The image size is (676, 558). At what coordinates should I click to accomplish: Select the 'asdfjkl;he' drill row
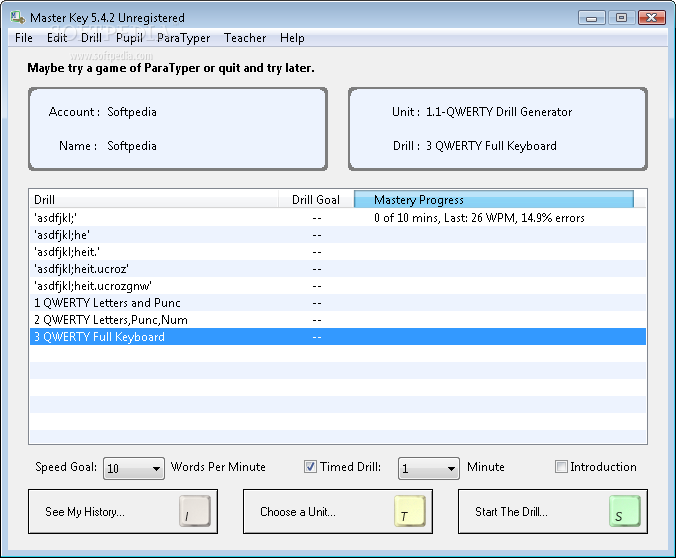338,235
